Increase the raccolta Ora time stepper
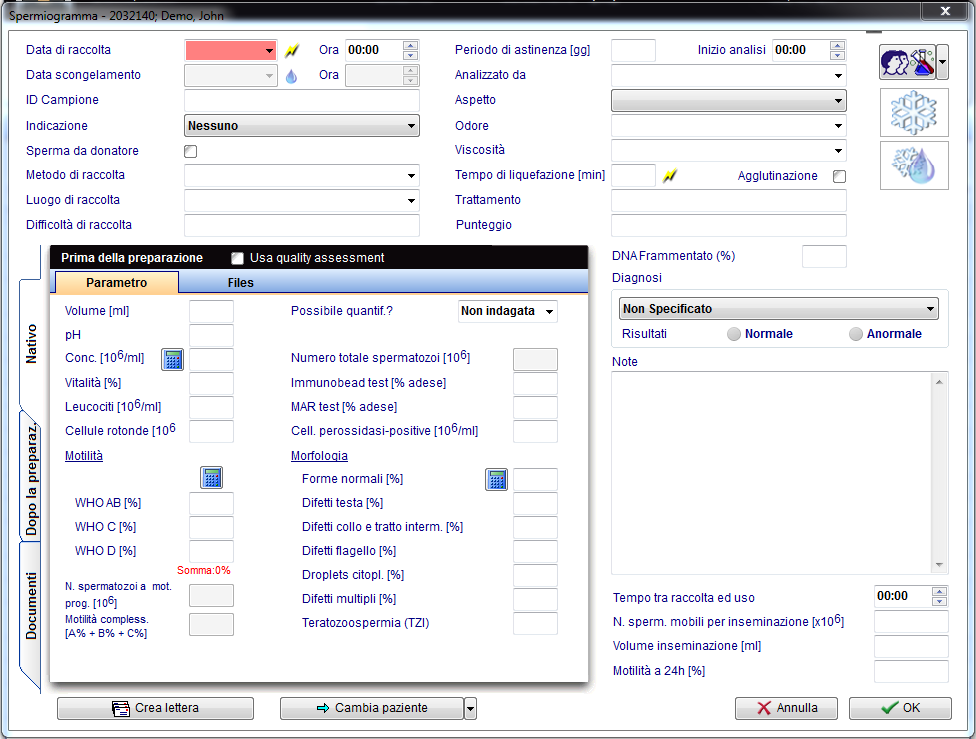The height and width of the screenshot is (739, 976). [410, 45]
